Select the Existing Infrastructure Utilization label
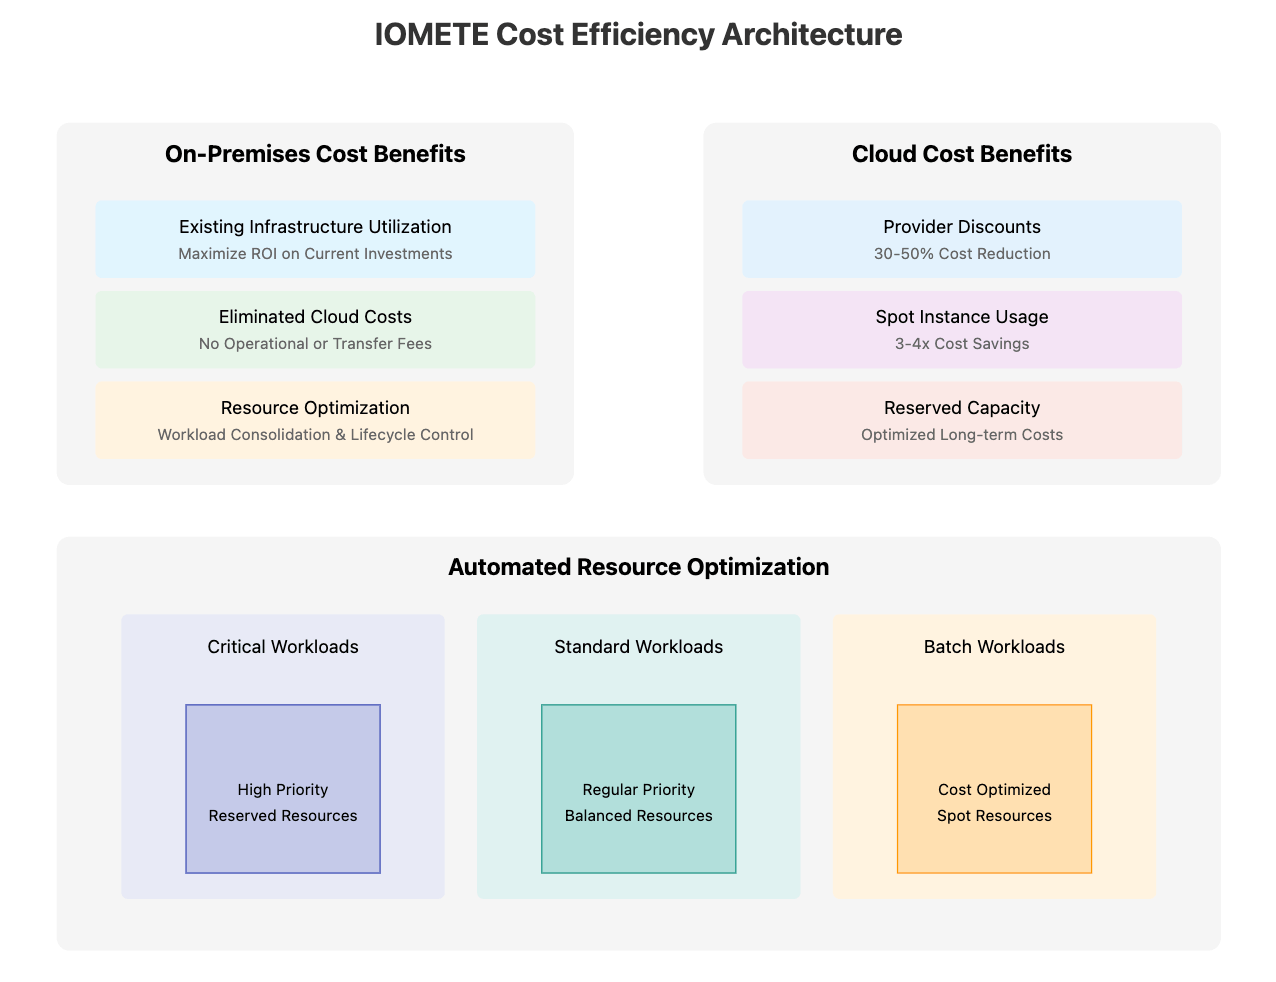Screen dimensions: 1276x982 (x=315, y=227)
